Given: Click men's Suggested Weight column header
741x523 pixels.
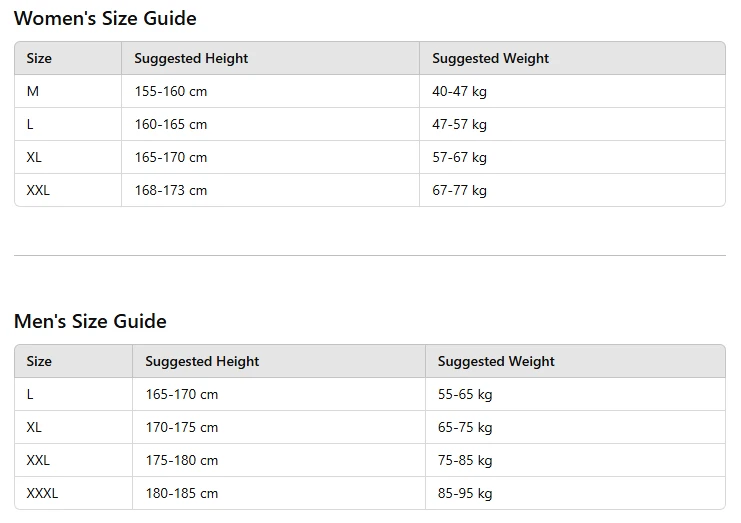Looking at the screenshot, I should 496,361.
